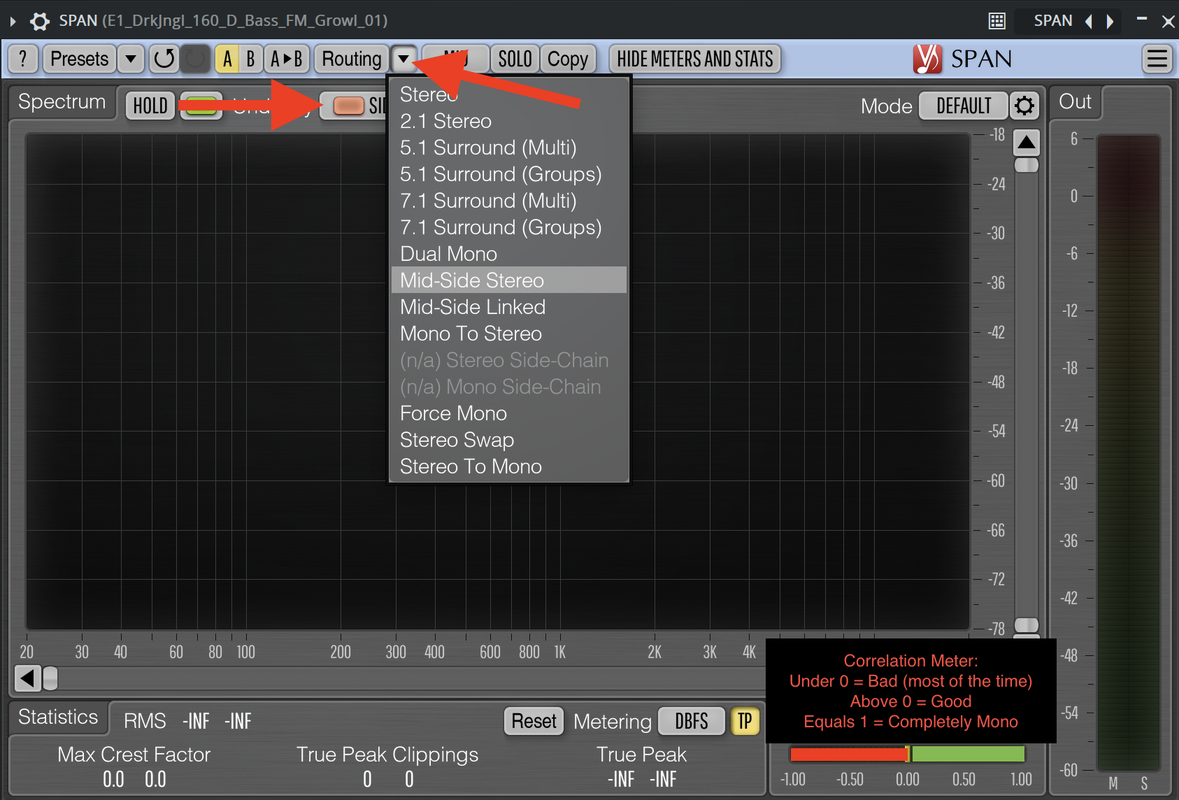Go to next plugin with right arrow
This screenshot has width=1179, height=800.
1110,21
